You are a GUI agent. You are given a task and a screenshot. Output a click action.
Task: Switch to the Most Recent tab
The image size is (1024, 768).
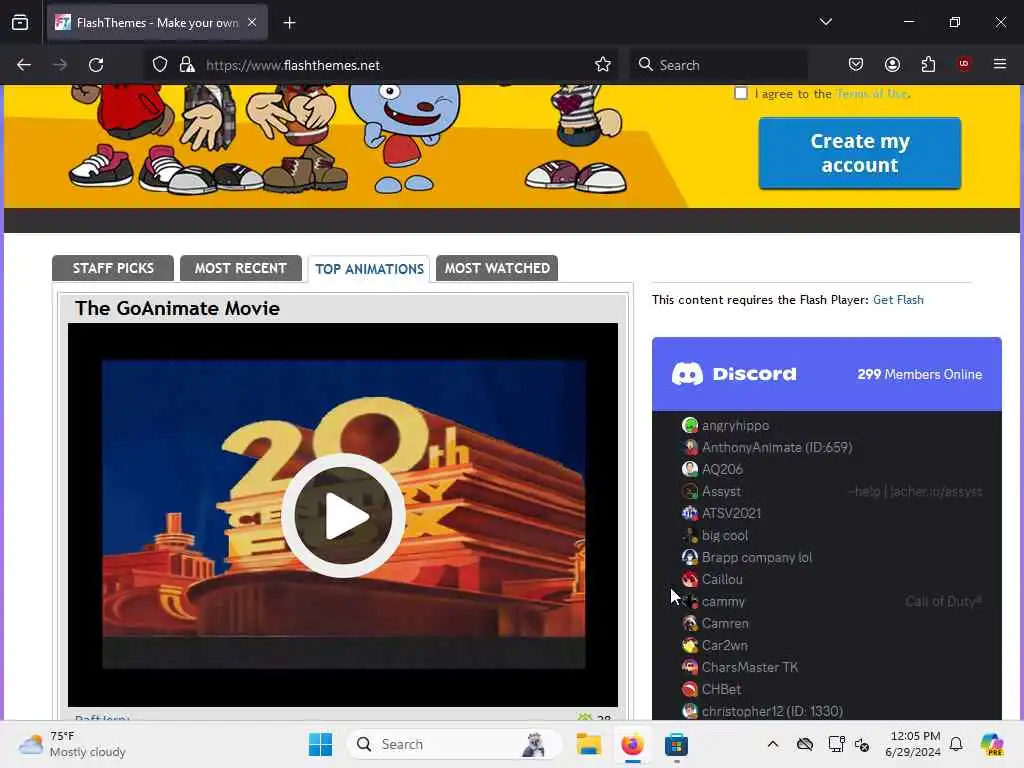tap(240, 268)
